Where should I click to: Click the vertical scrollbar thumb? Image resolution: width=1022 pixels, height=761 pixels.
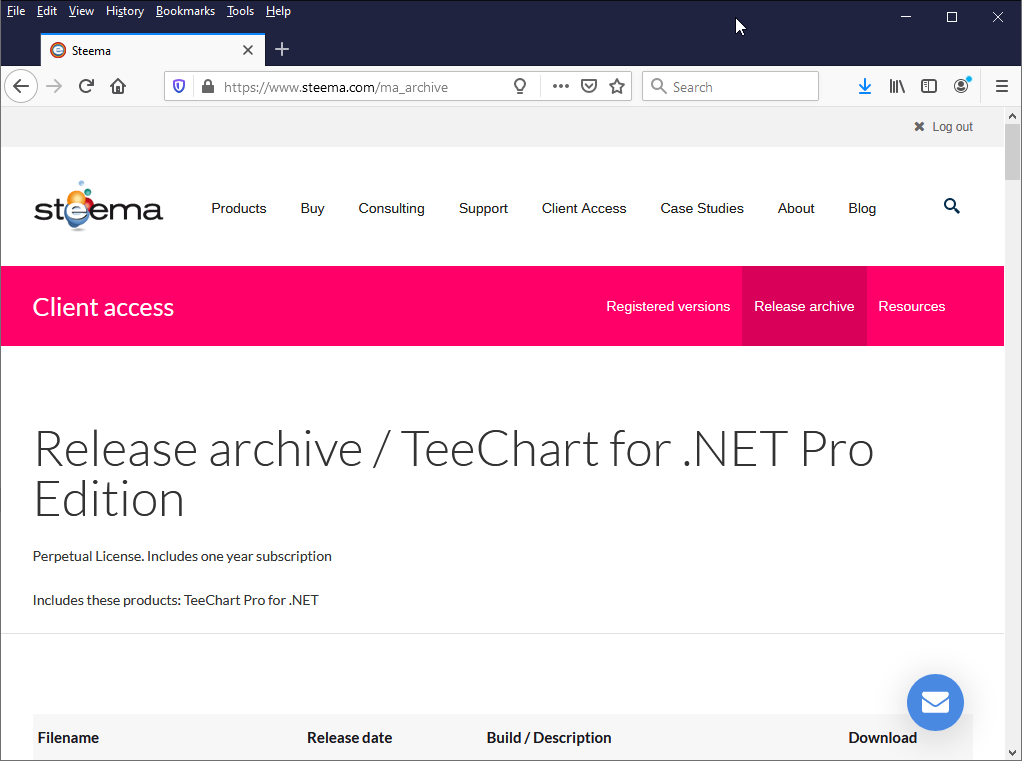coord(1012,152)
